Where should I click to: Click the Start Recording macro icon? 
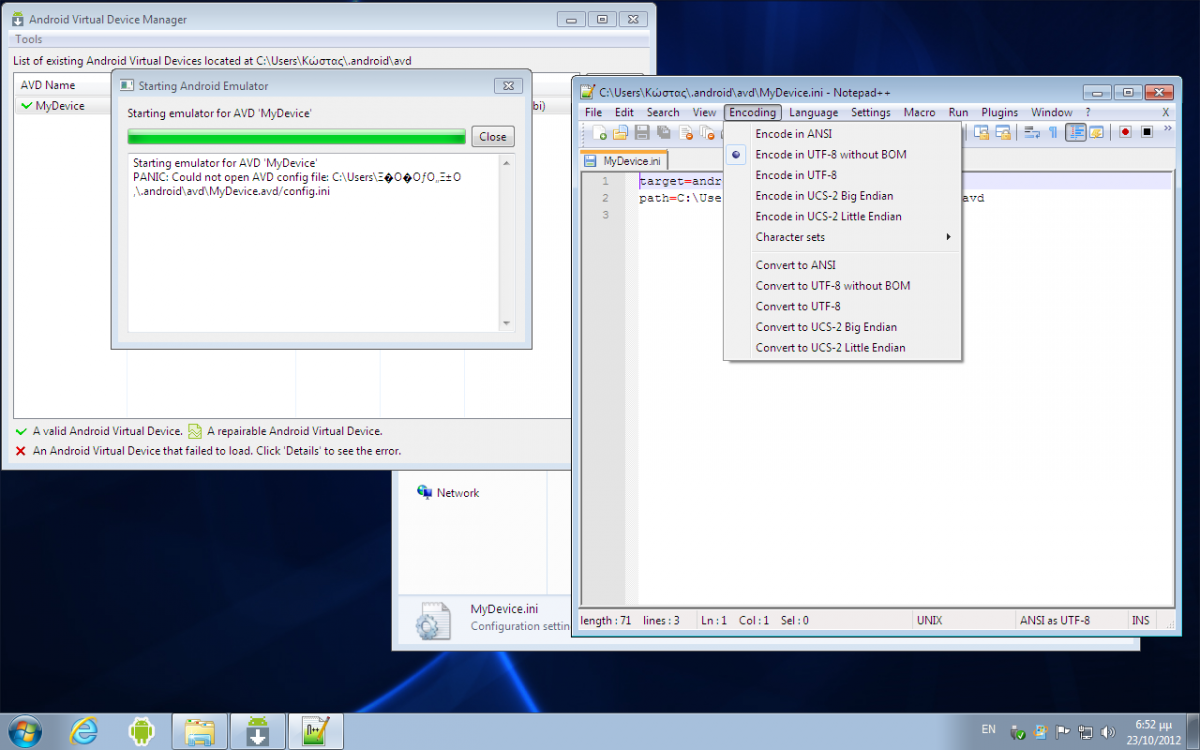(x=1125, y=132)
